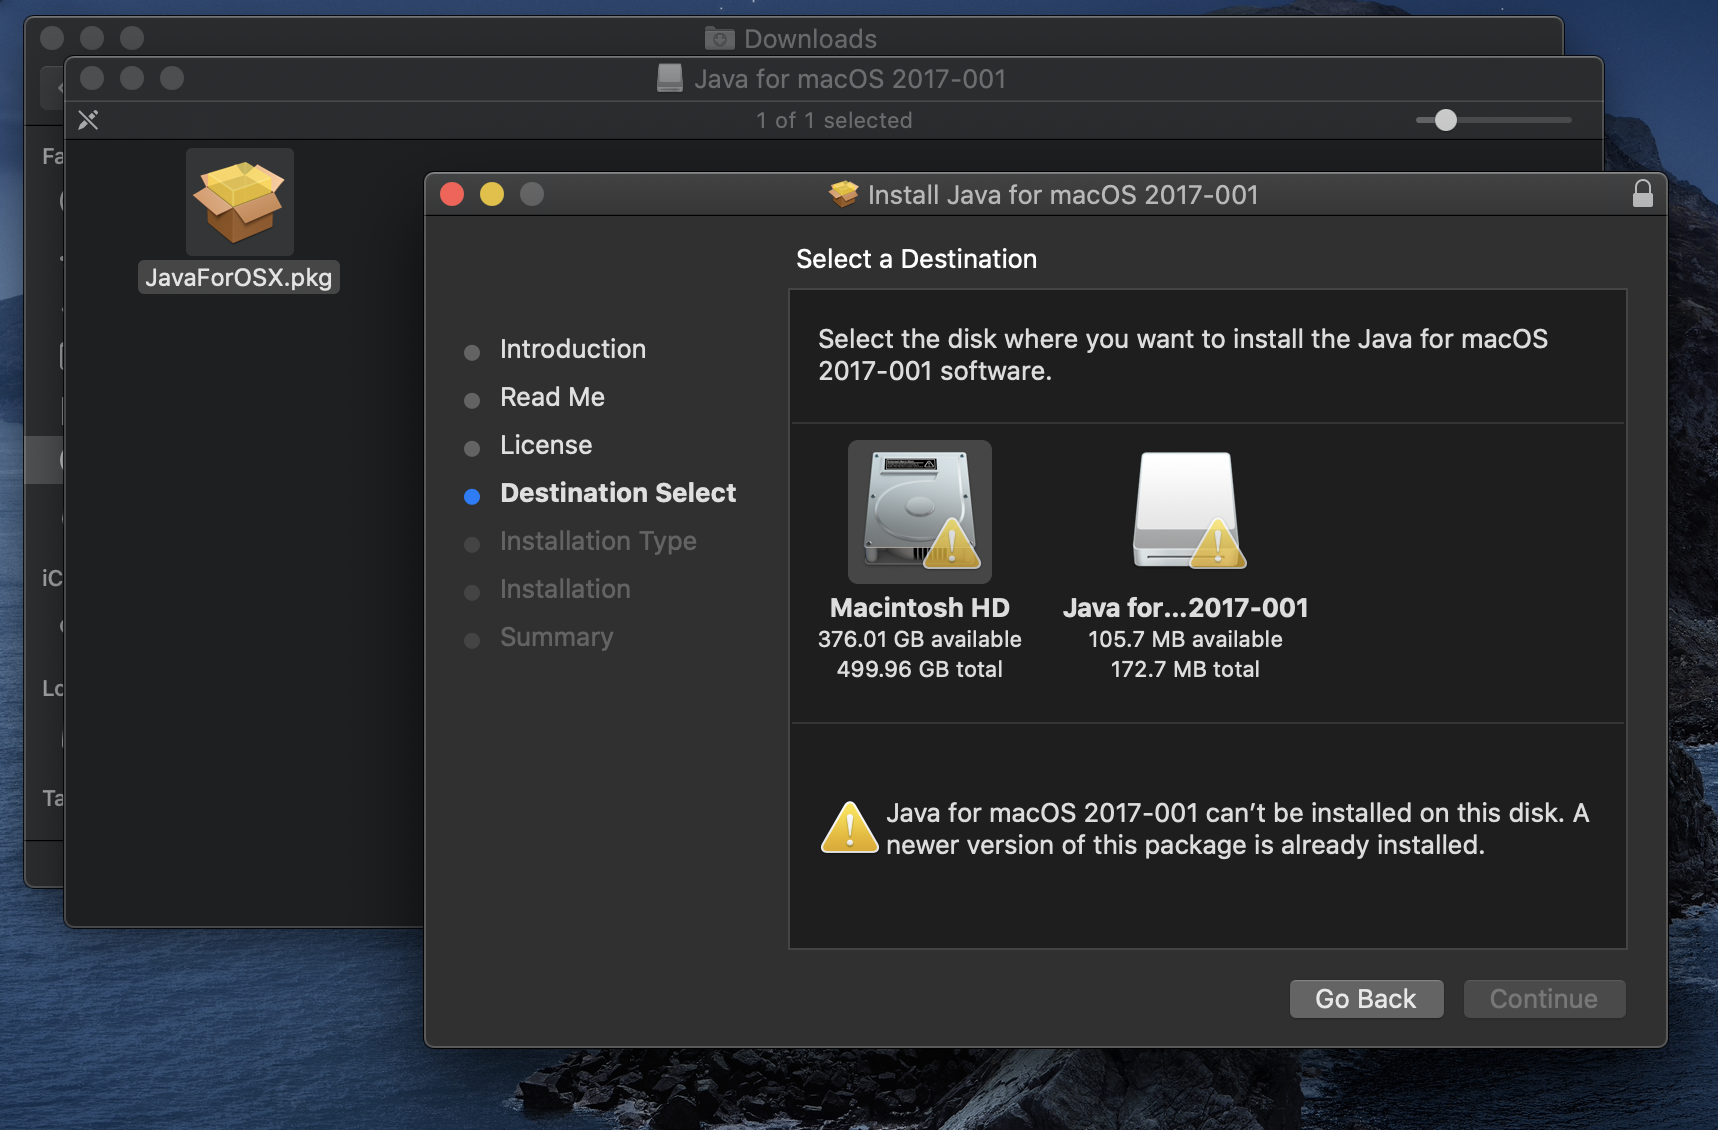This screenshot has height=1130, width=1718.
Task: Click the disabled Continue button
Action: click(x=1544, y=999)
